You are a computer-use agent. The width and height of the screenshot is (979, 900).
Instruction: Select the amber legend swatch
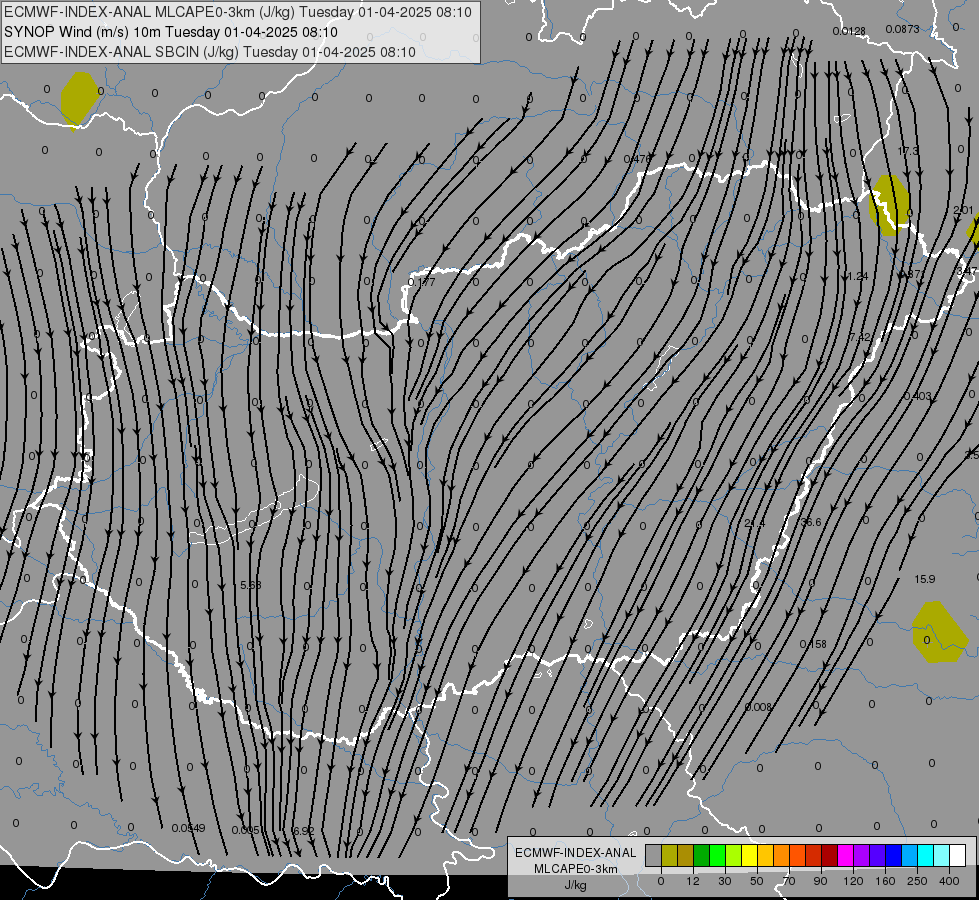(x=765, y=855)
